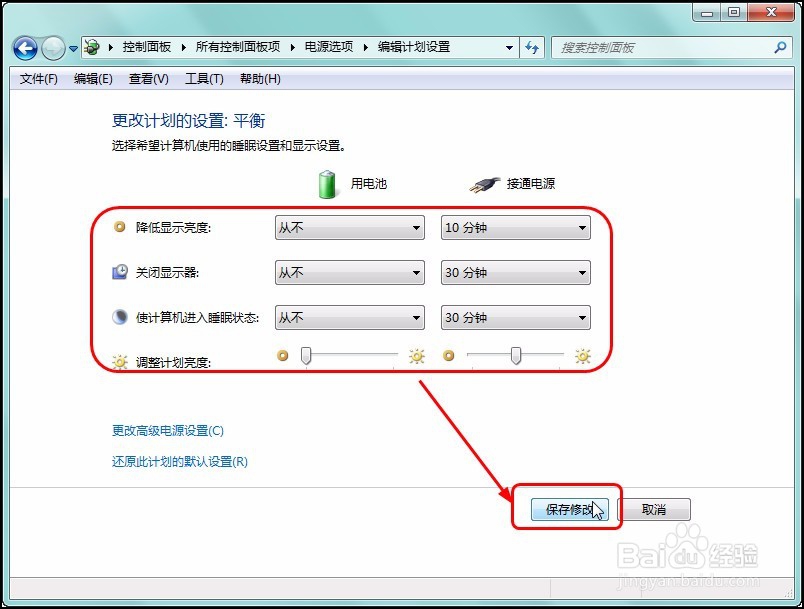
Task: Open the 从不 dropdown for dimming display on battery
Action: [348, 227]
